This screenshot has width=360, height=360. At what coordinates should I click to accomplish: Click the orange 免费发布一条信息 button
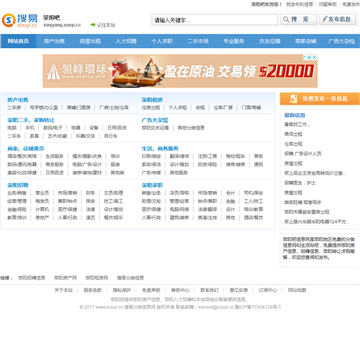point(320,99)
